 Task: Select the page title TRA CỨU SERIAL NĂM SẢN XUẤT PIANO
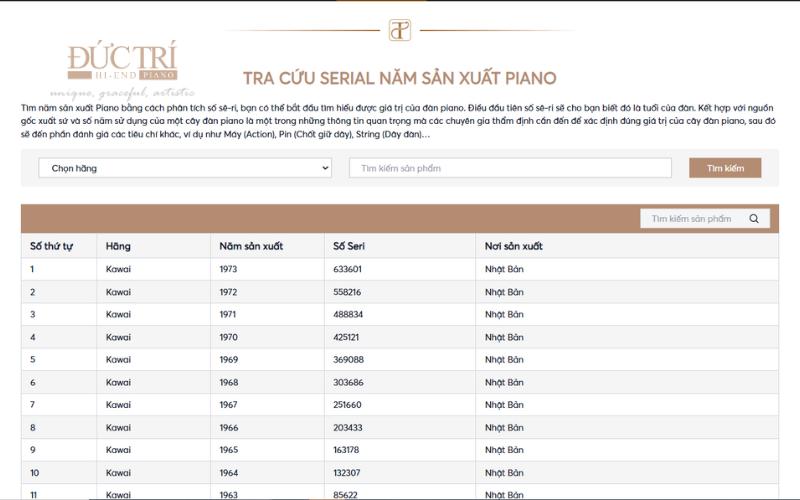pos(399,78)
